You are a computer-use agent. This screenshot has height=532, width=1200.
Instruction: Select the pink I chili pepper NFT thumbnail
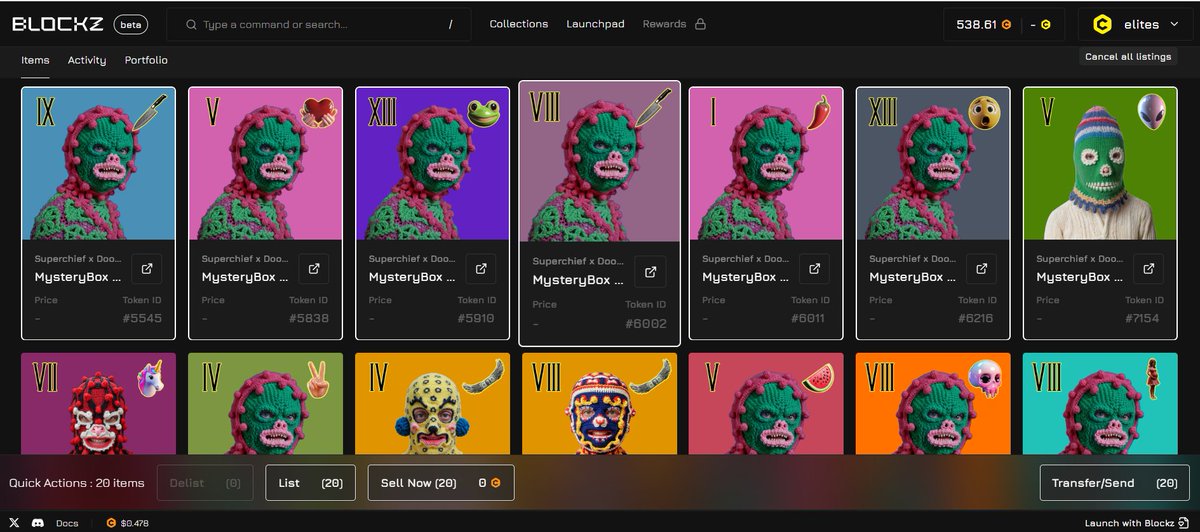pyautogui.click(x=767, y=164)
